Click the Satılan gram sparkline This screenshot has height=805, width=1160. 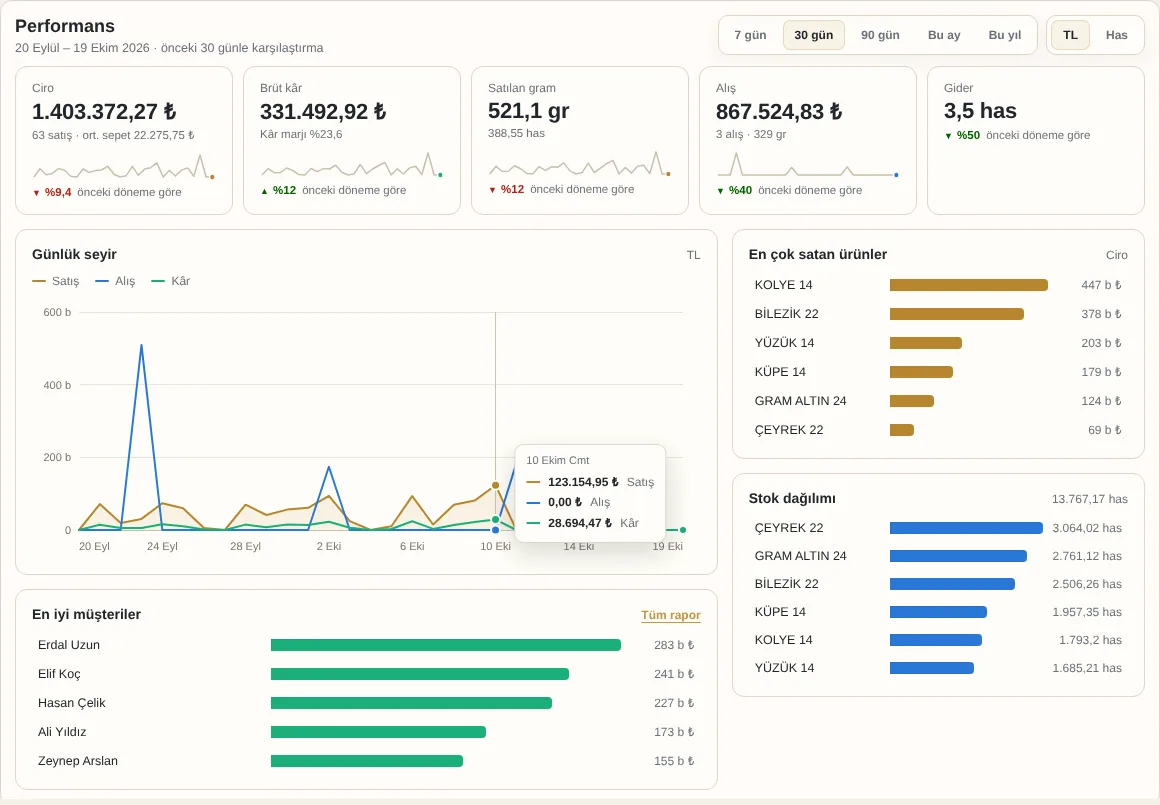click(580, 164)
